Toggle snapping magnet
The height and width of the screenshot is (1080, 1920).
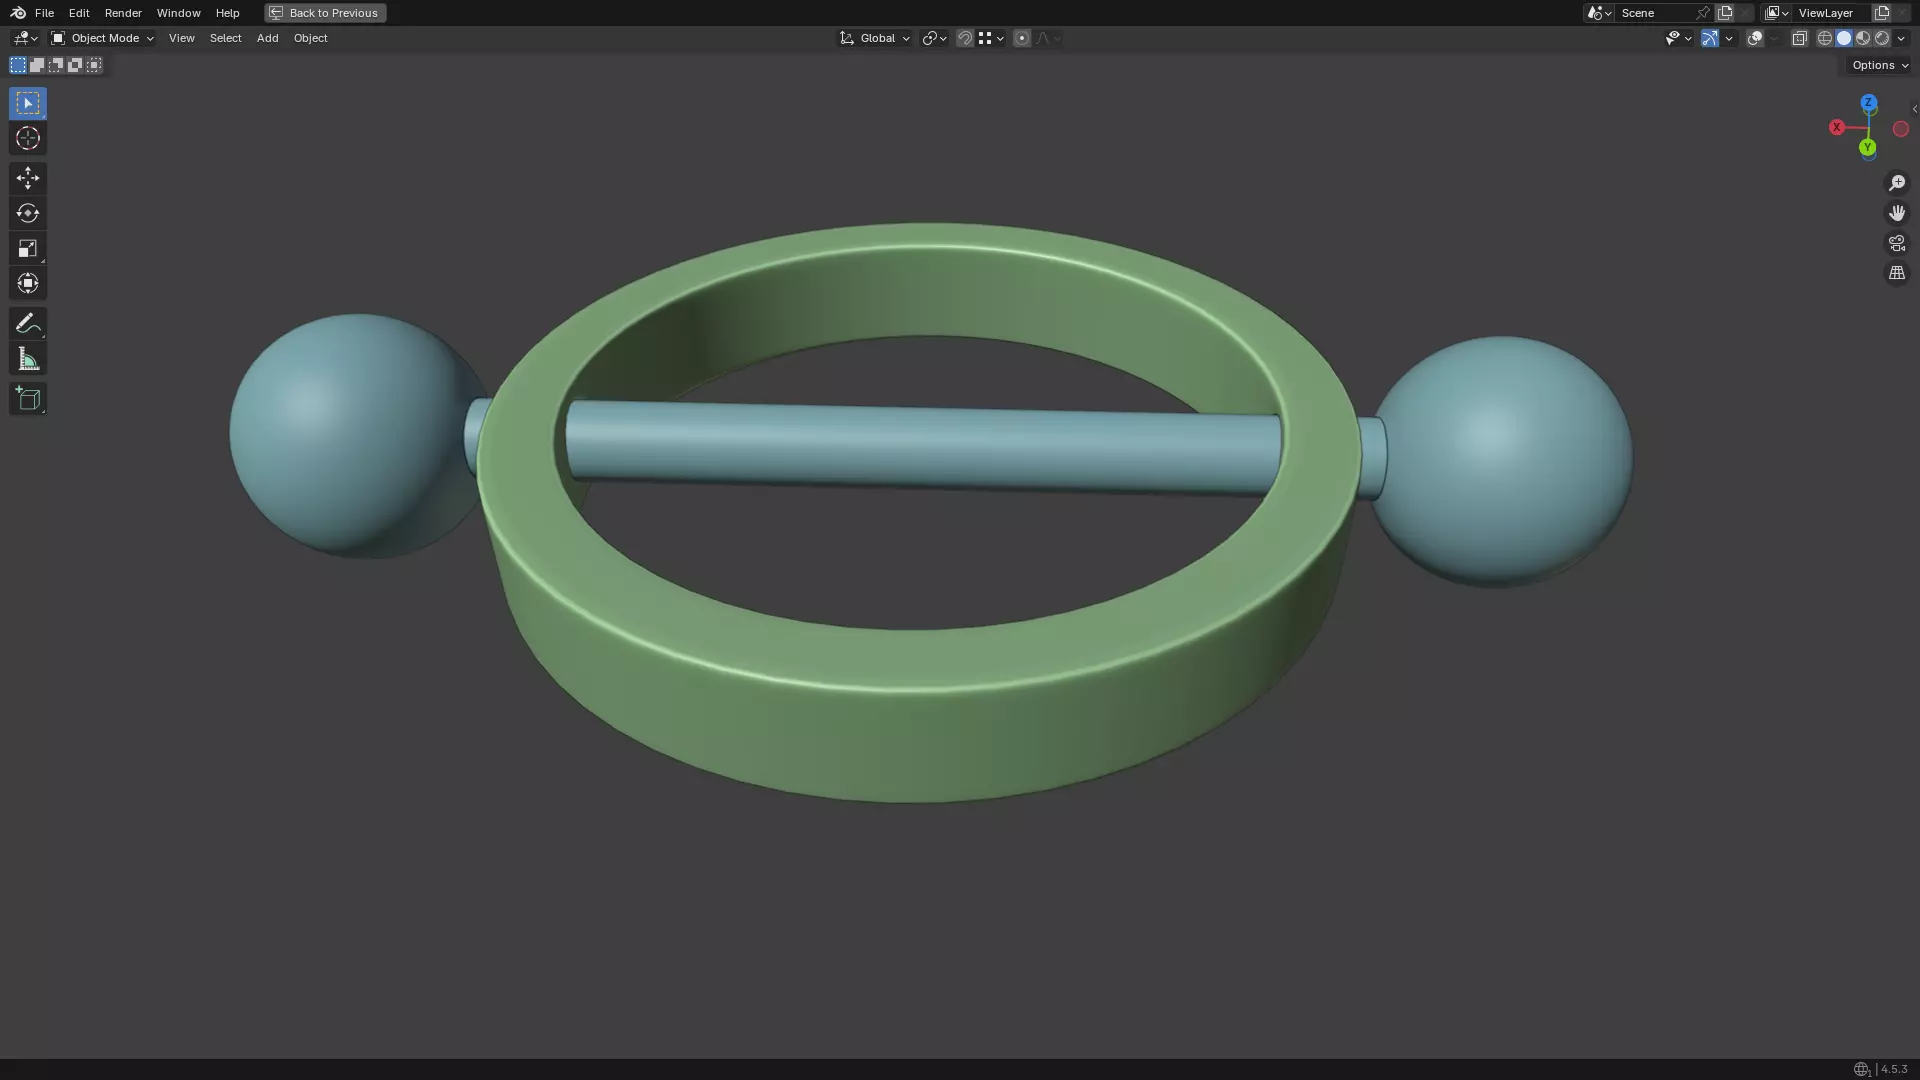point(965,38)
